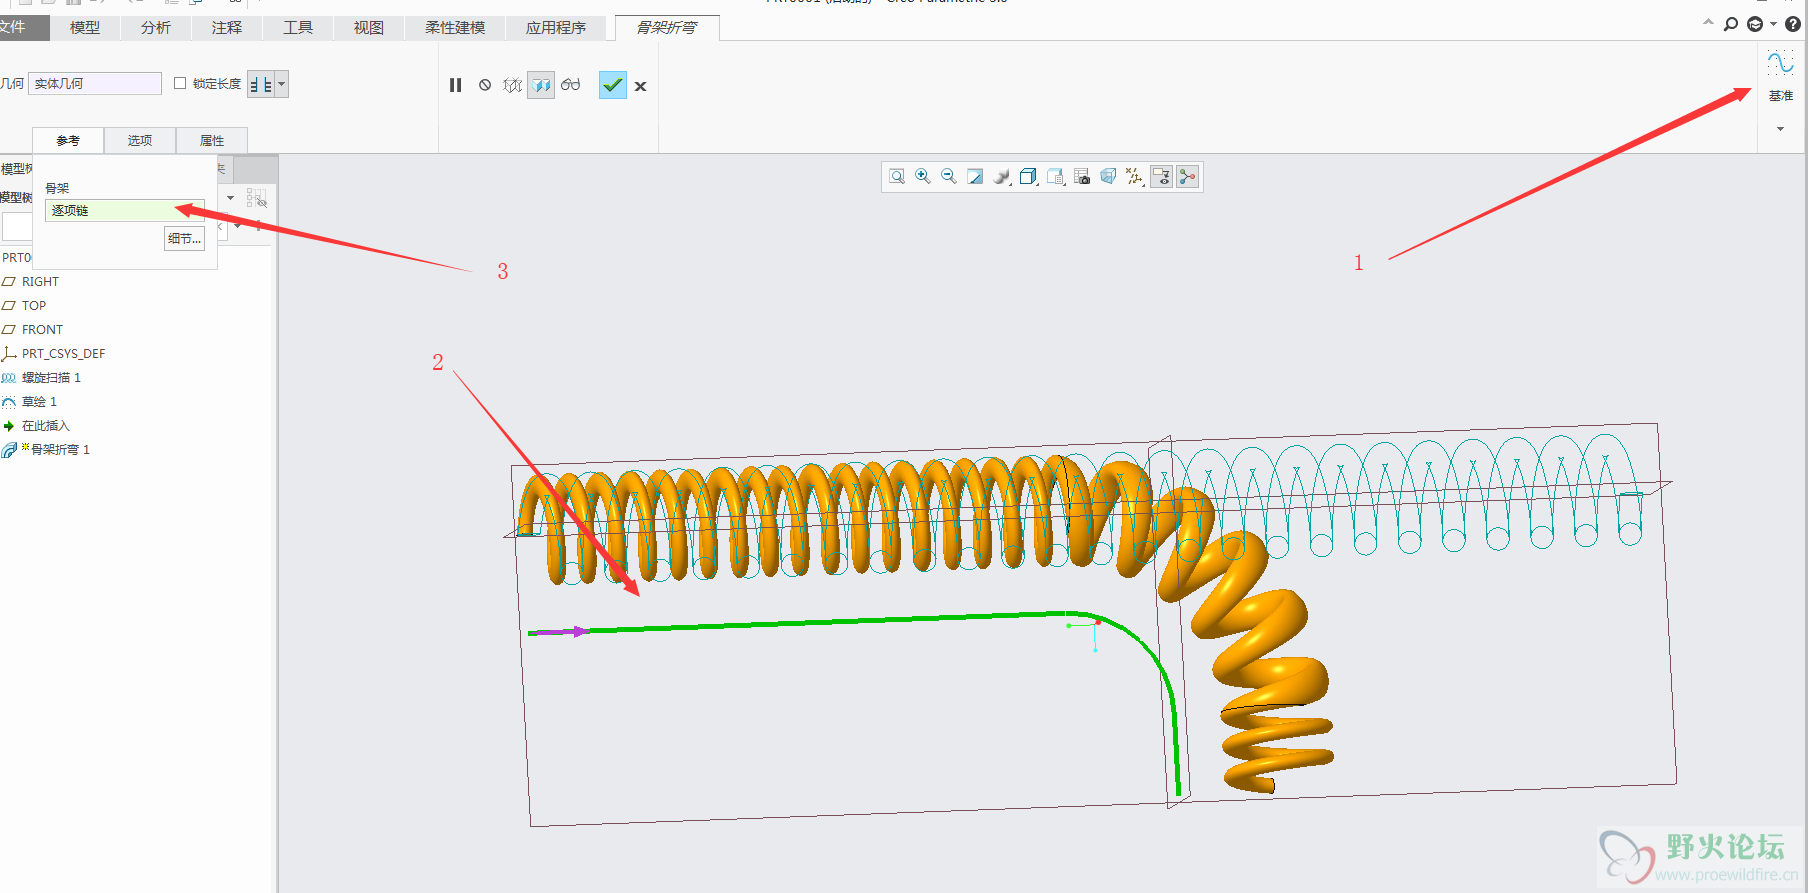This screenshot has width=1808, height=893.
Task: Switch to the 注释 ribbon tab
Action: pyautogui.click(x=227, y=28)
